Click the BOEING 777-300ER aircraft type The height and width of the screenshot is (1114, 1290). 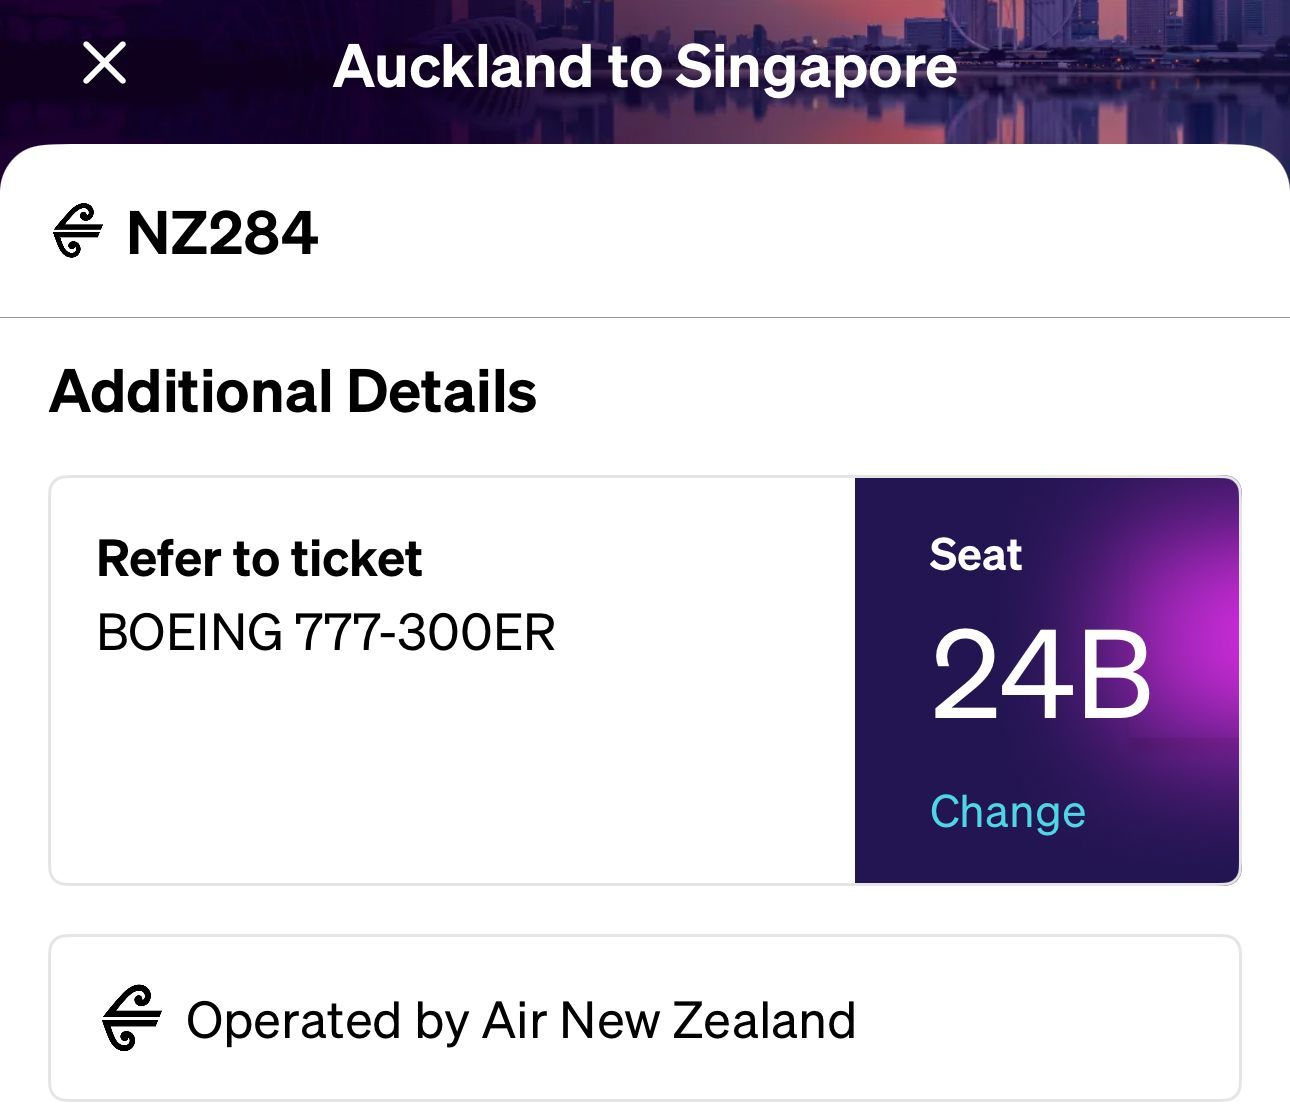point(326,632)
